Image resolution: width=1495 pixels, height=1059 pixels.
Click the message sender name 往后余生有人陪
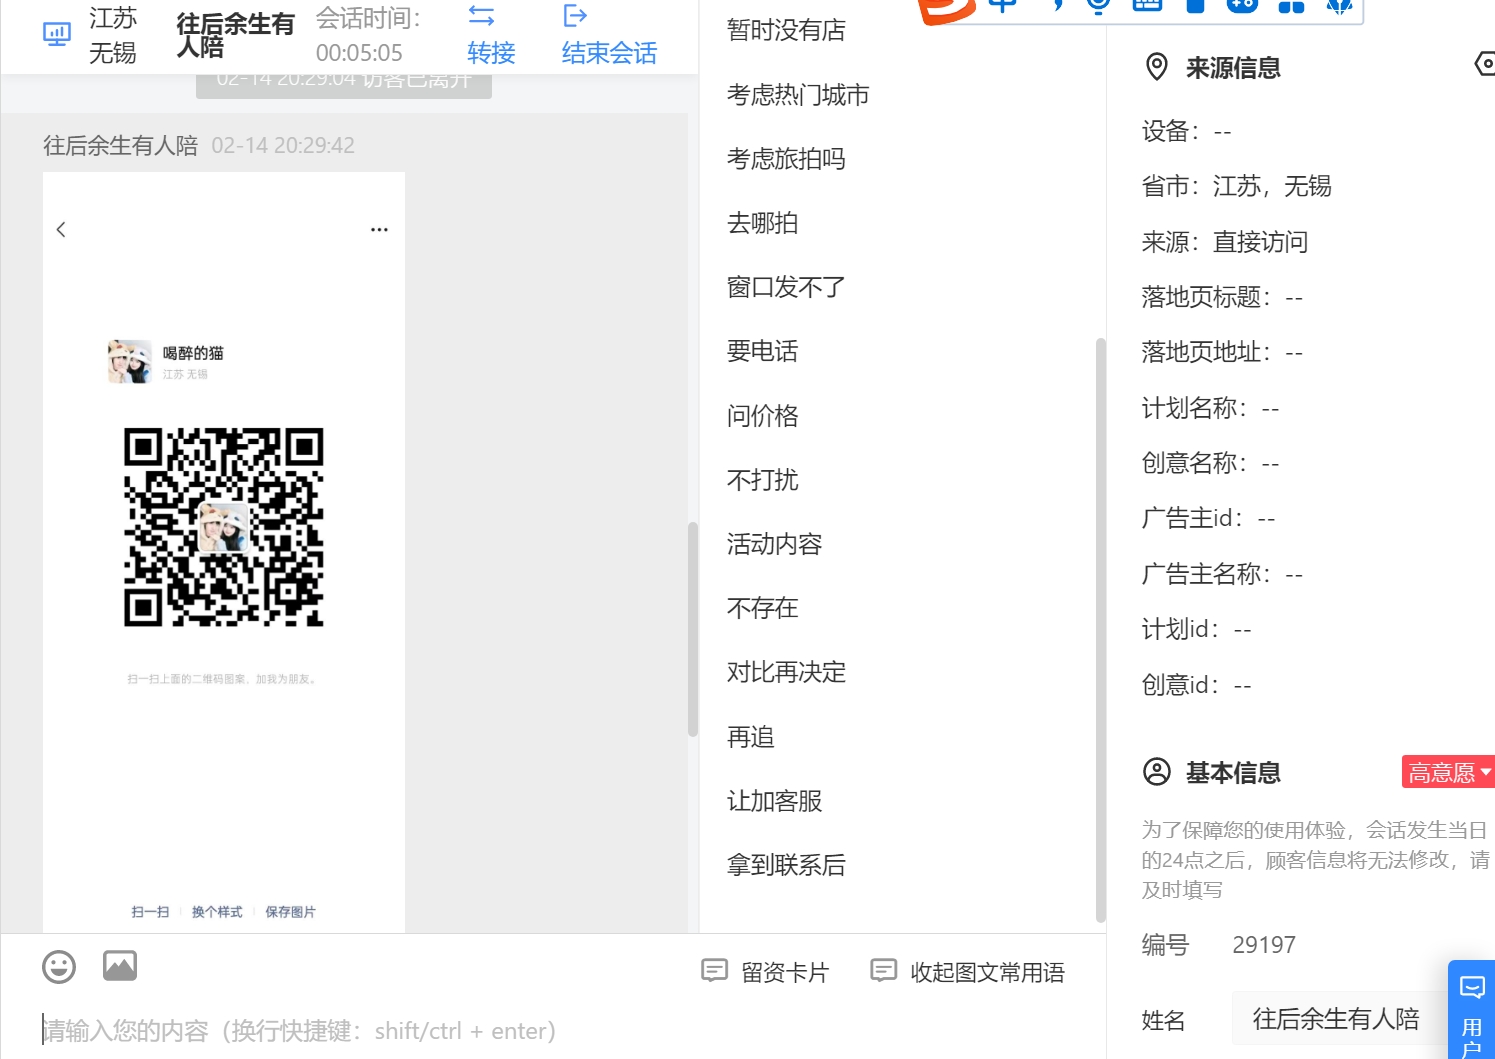coord(120,146)
